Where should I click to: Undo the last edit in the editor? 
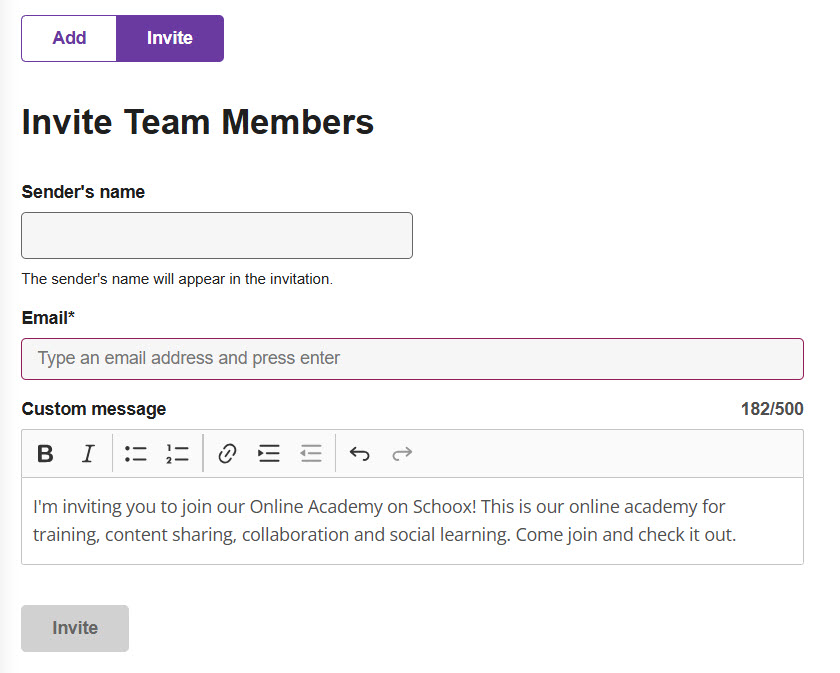(360, 454)
